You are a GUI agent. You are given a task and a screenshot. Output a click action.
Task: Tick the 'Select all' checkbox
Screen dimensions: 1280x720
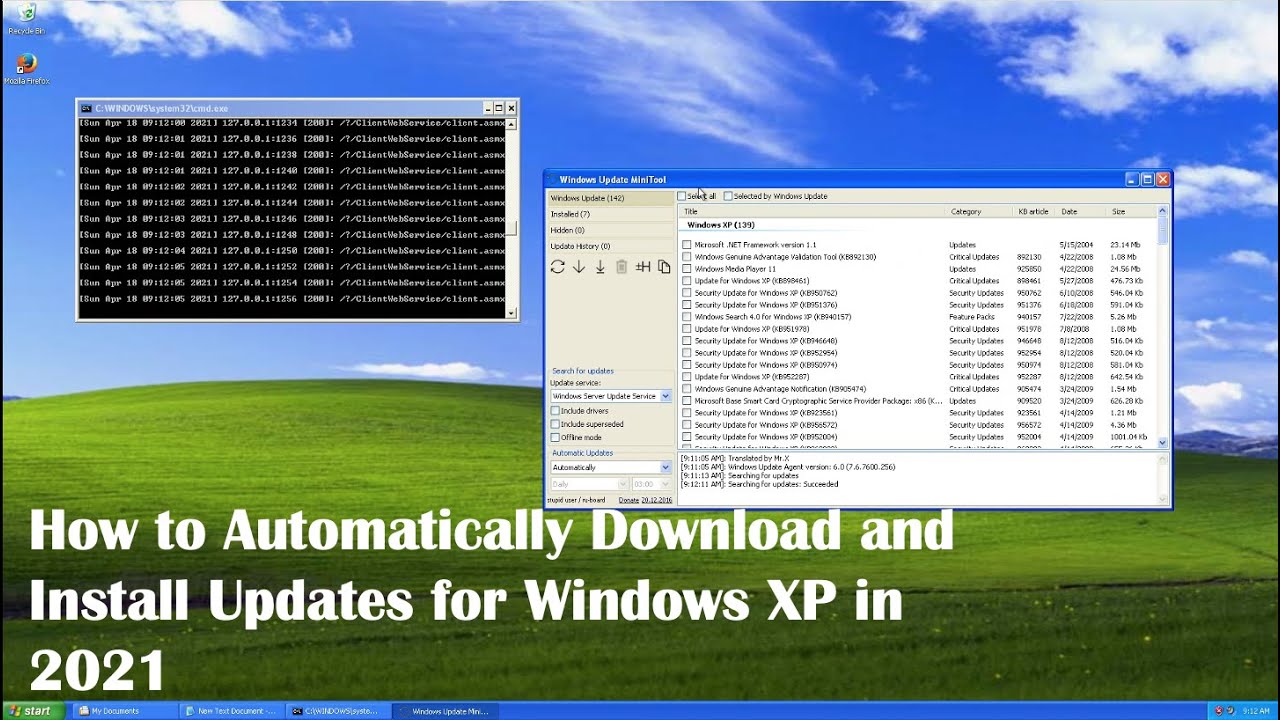tap(682, 196)
